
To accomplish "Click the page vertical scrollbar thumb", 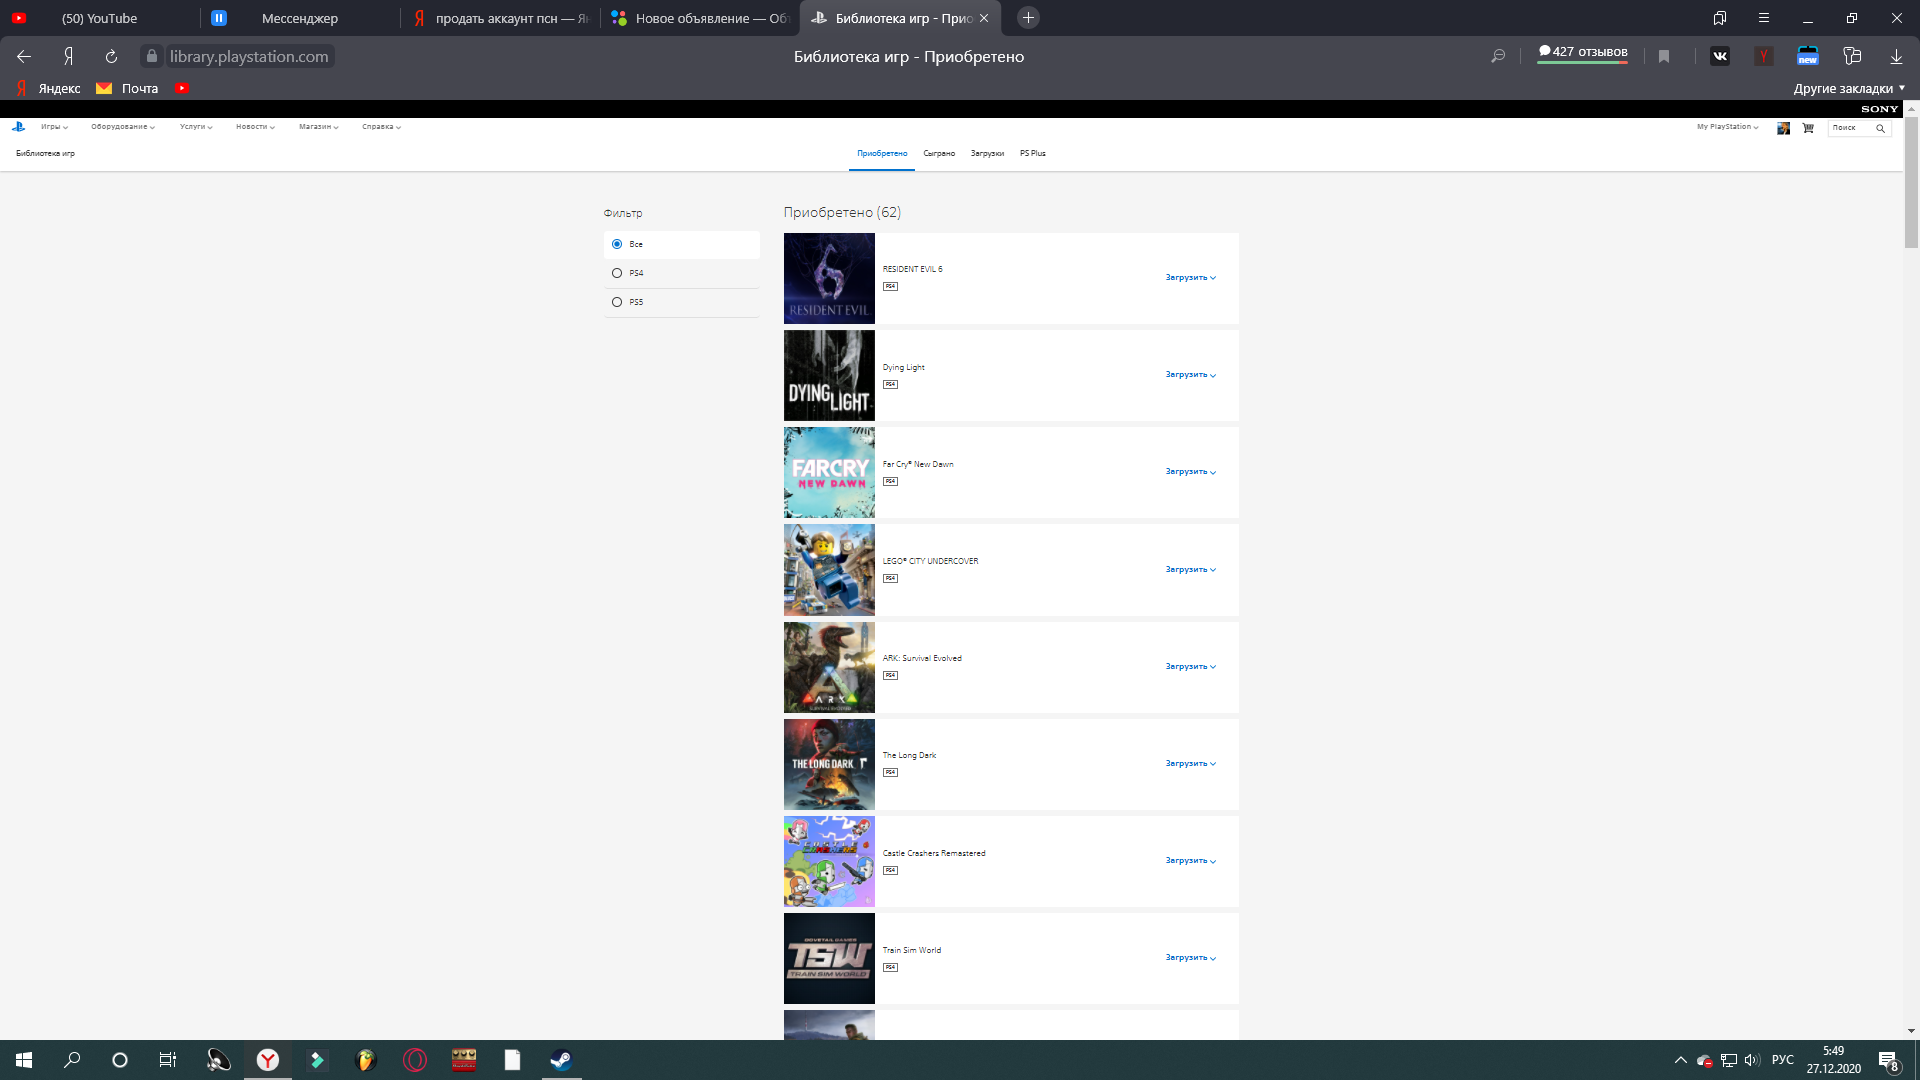I will pos(1911,182).
